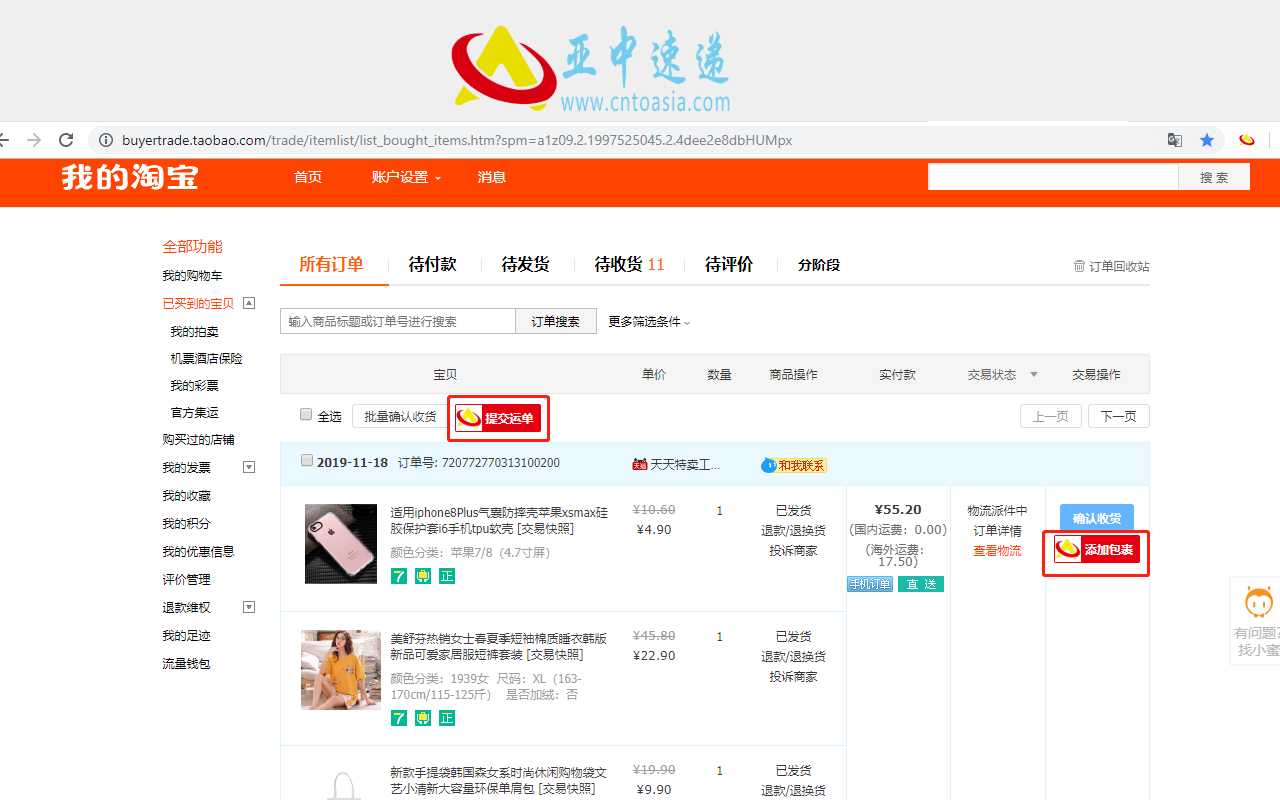This screenshot has height=800, width=1280.
Task: Switch to the 所有订单 tab
Action: (x=331, y=264)
